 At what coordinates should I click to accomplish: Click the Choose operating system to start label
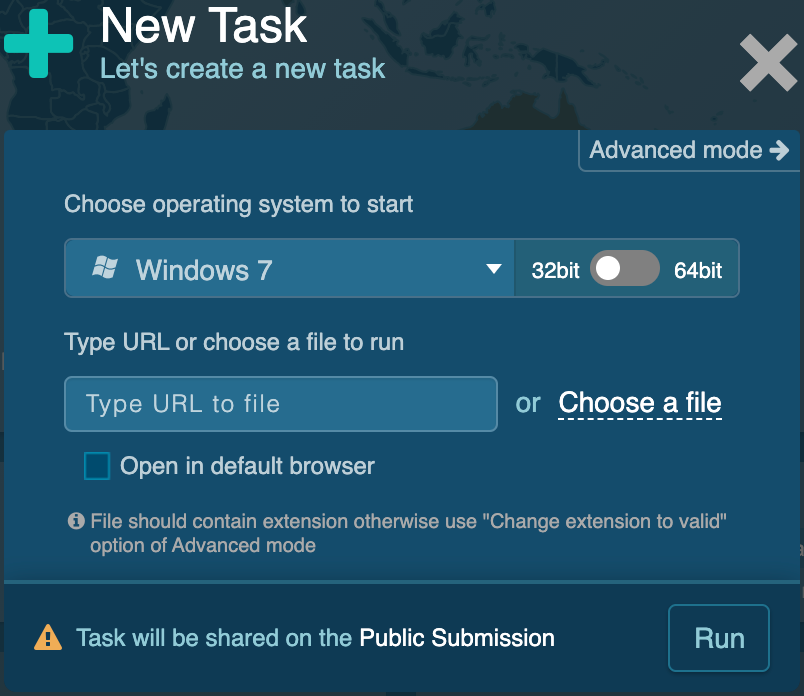pos(239,204)
